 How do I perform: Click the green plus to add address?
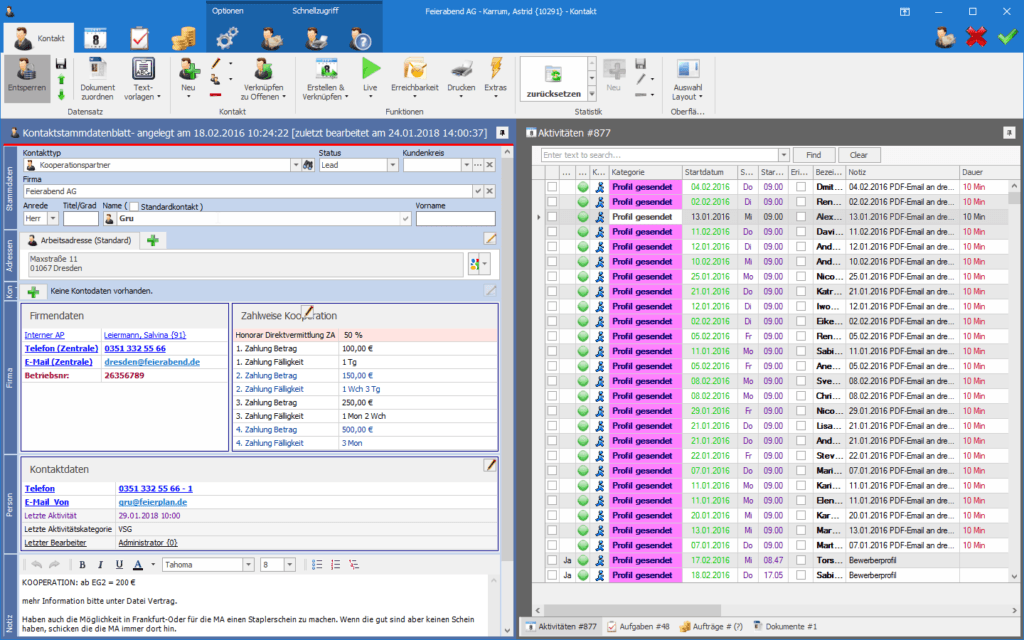click(x=153, y=240)
